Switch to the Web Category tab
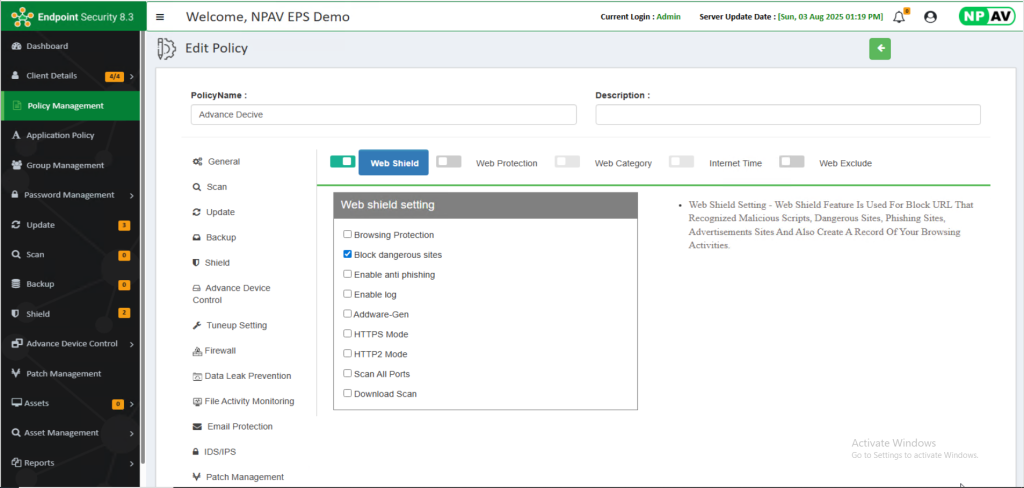 click(622, 163)
